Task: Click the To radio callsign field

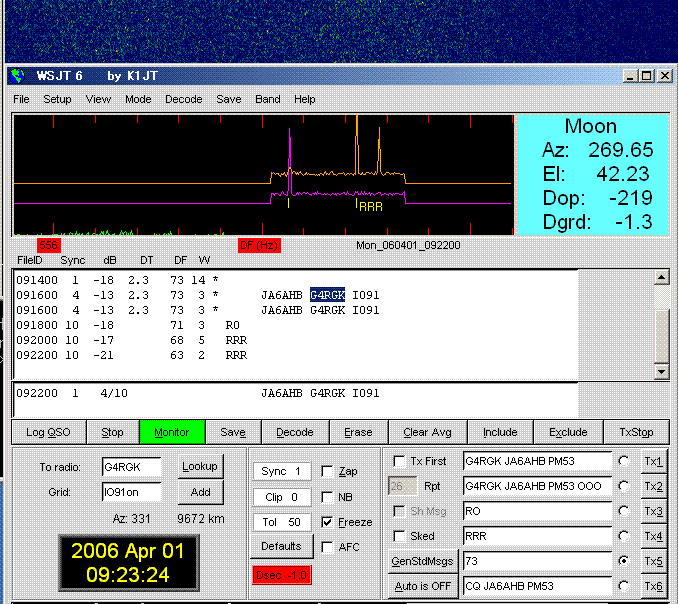Action: click(131, 466)
